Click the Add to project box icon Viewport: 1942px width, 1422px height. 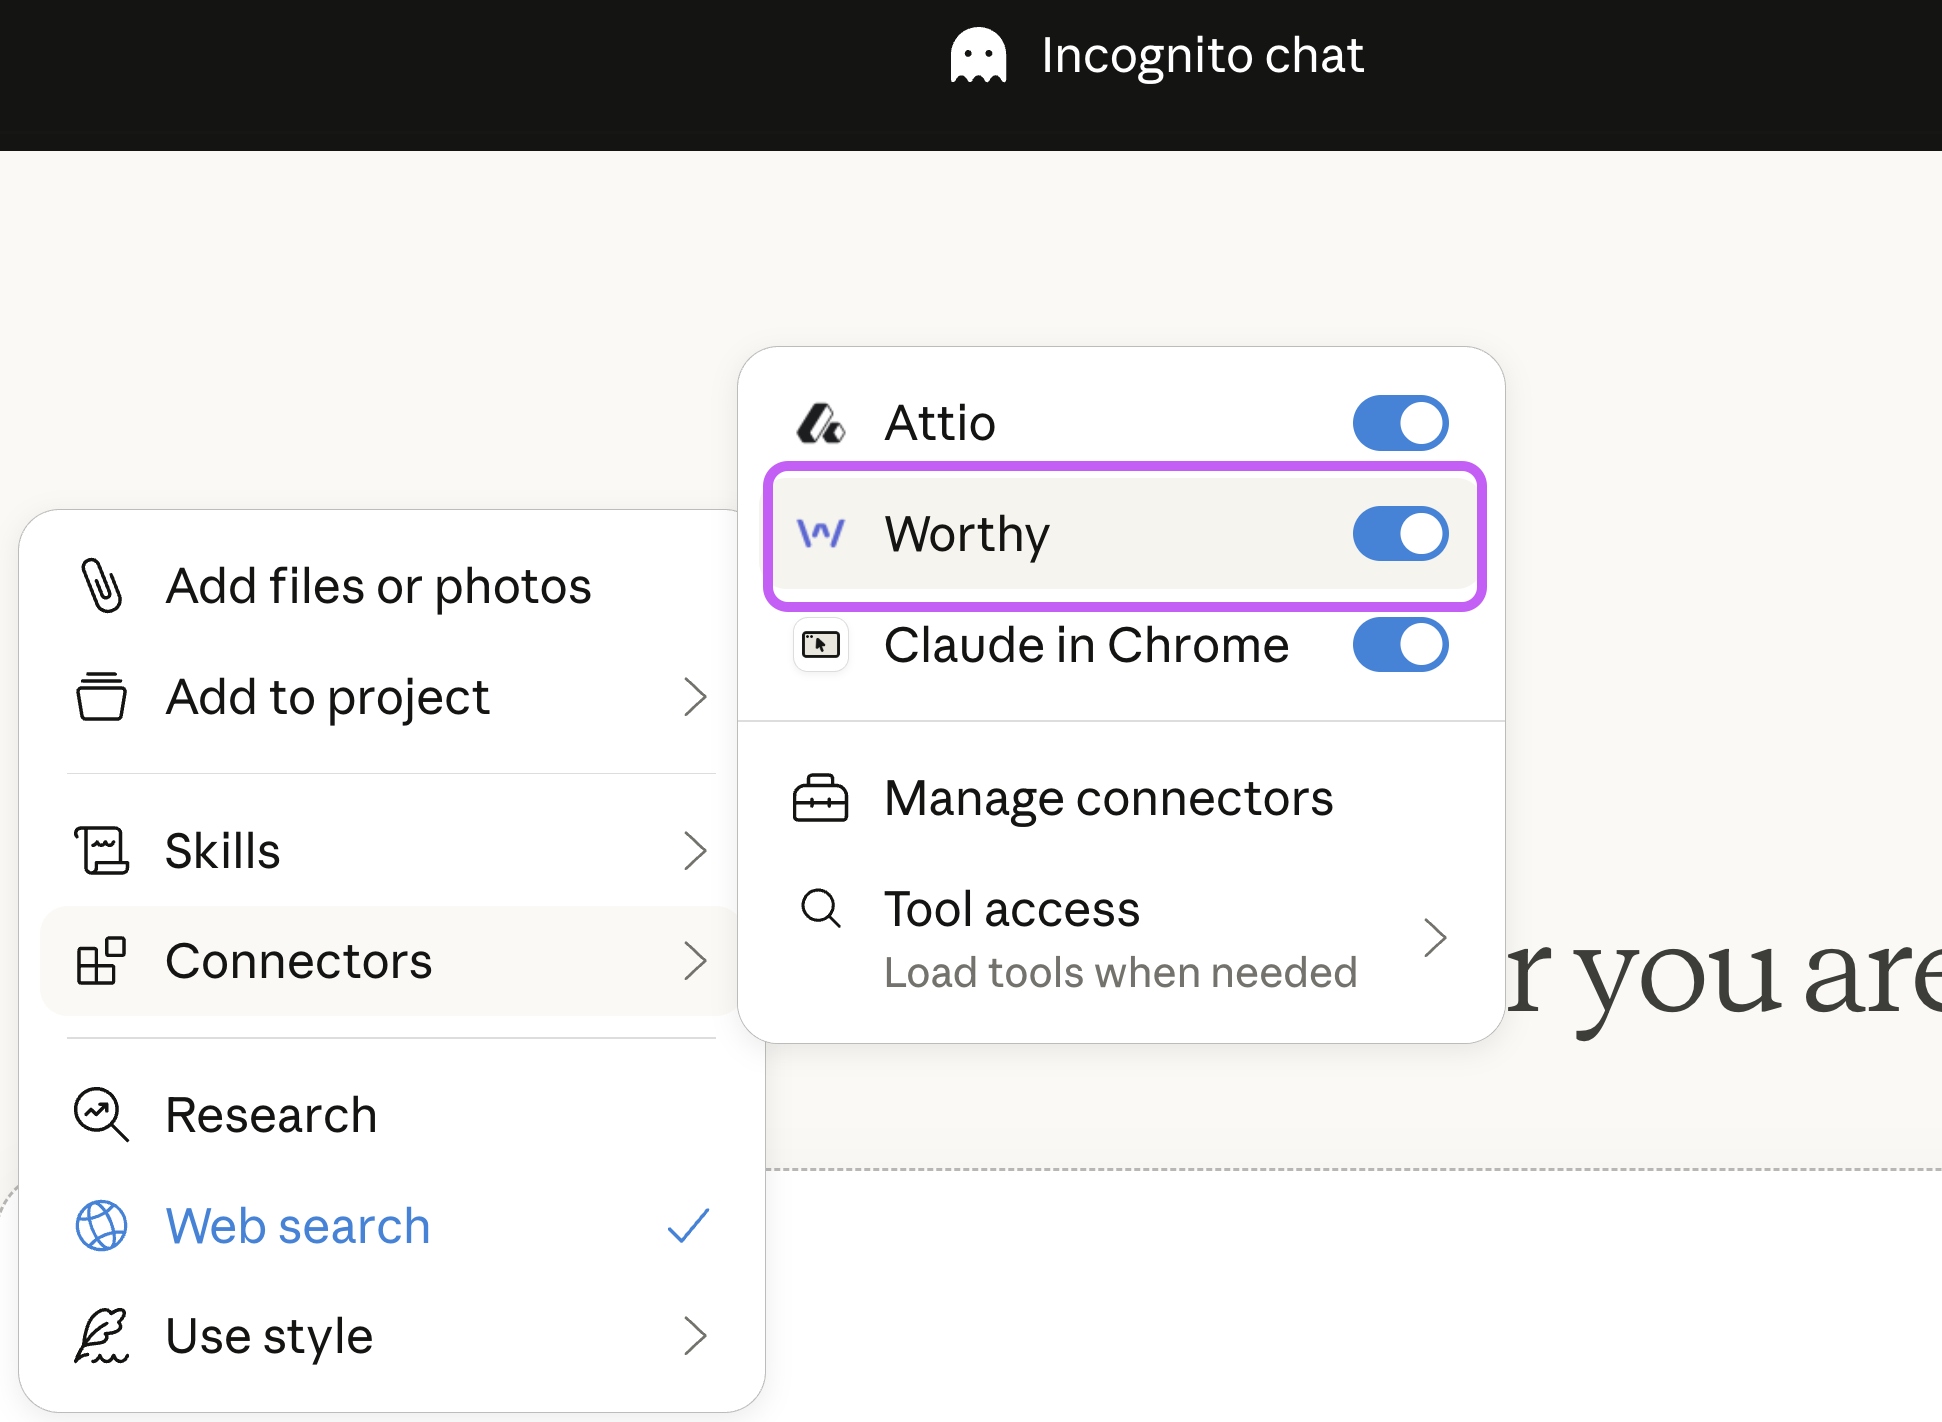click(x=101, y=696)
